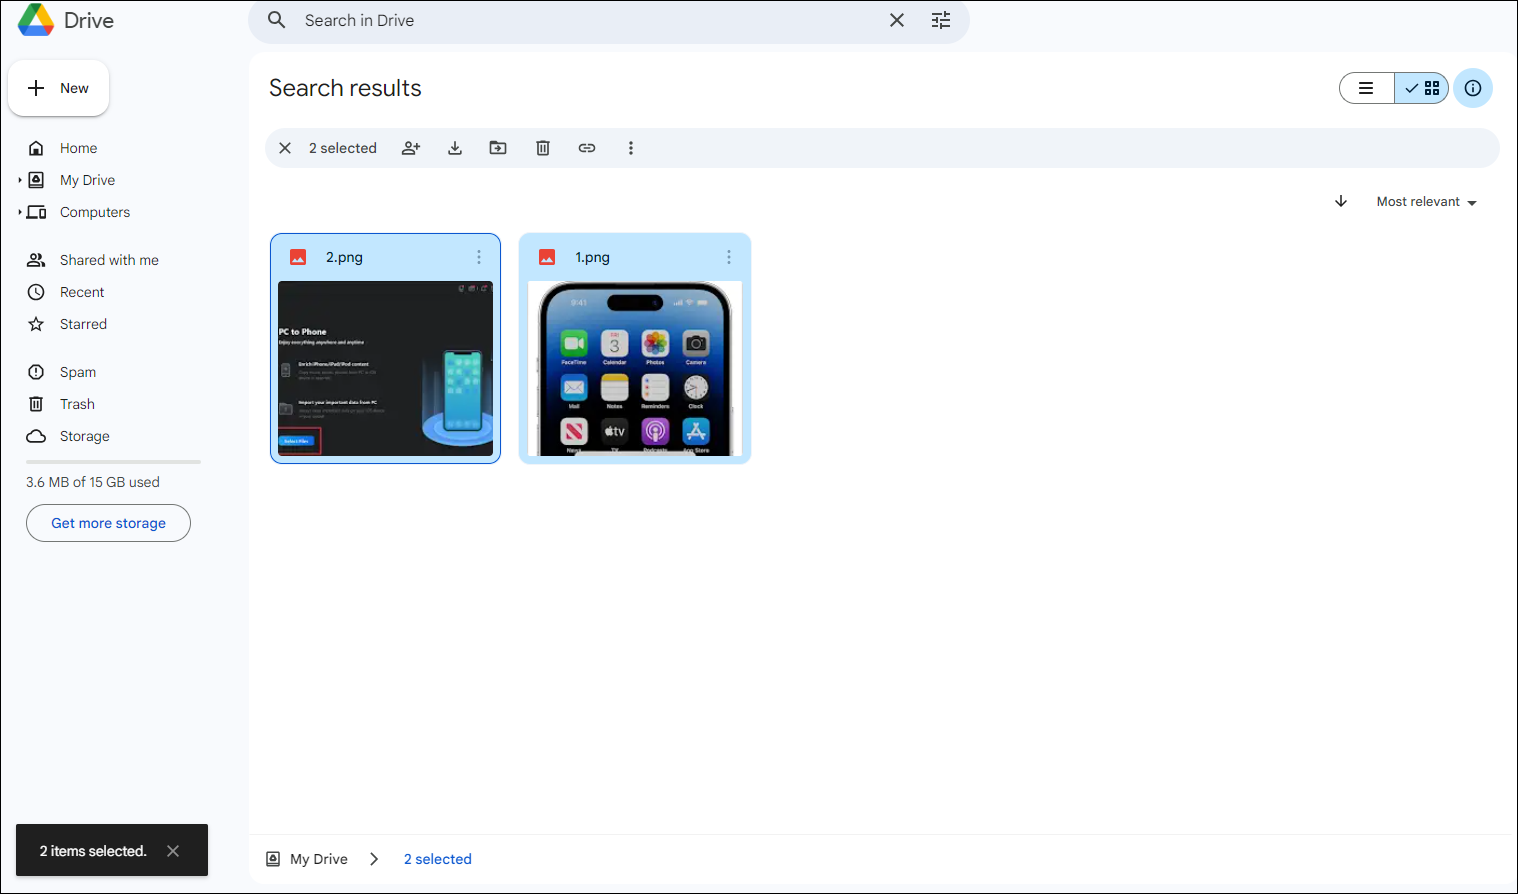The image size is (1518, 894).
Task: Go to Starred files
Action: 83,324
